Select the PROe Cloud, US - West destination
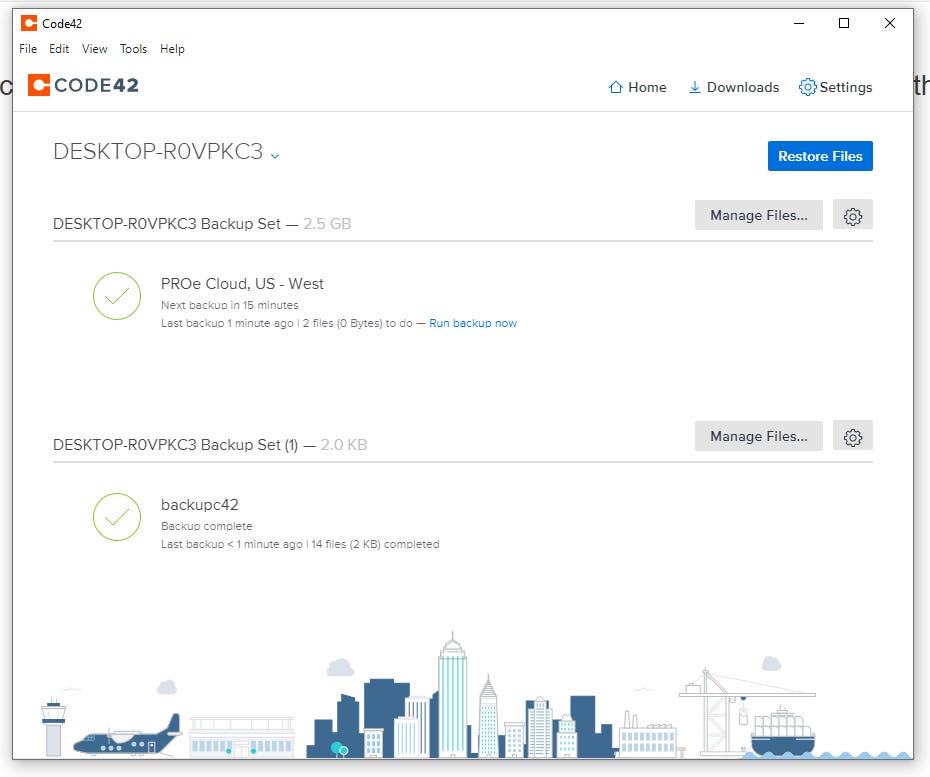 [x=242, y=284]
